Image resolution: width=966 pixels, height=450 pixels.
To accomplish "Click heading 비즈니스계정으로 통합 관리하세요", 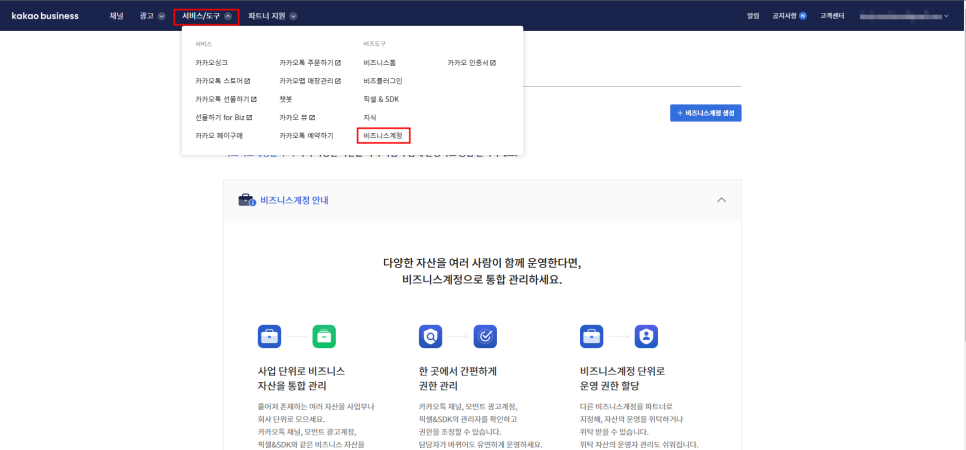I will pos(482,279).
